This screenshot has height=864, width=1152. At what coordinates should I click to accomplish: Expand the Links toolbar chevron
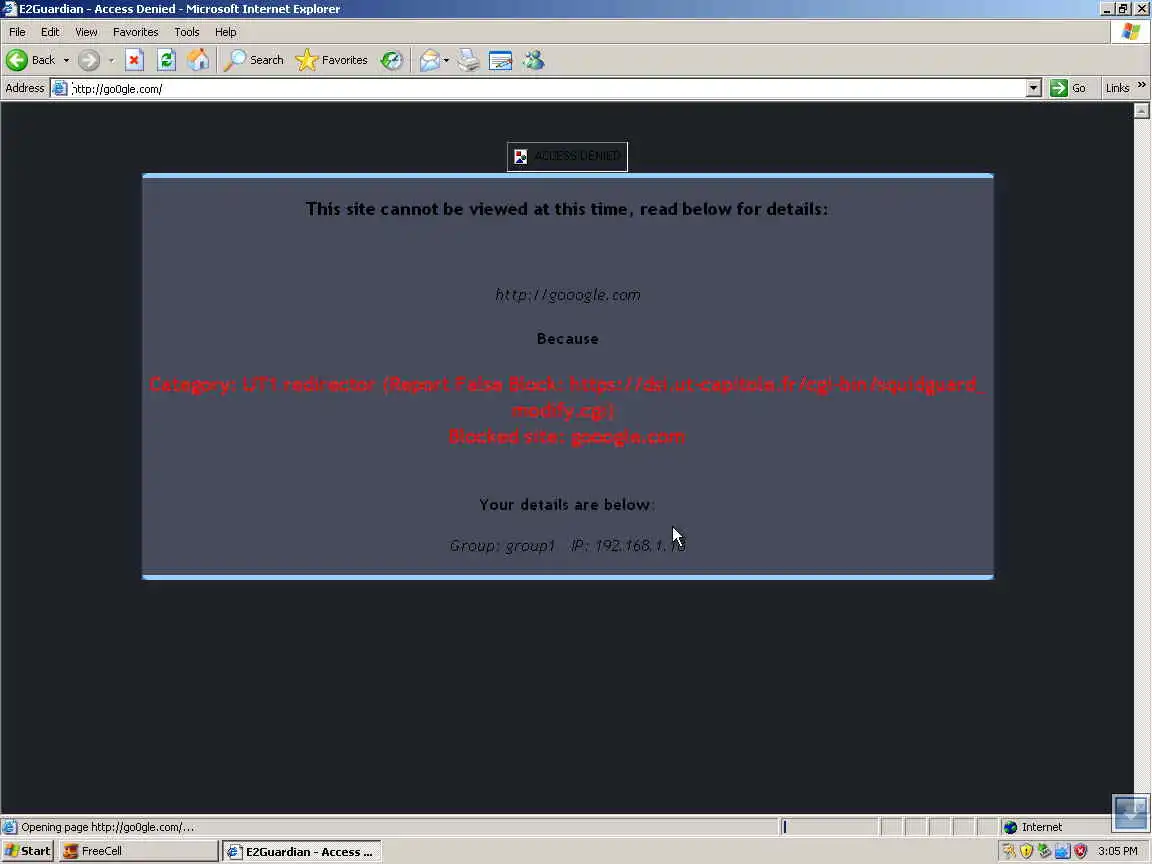click(1142, 85)
